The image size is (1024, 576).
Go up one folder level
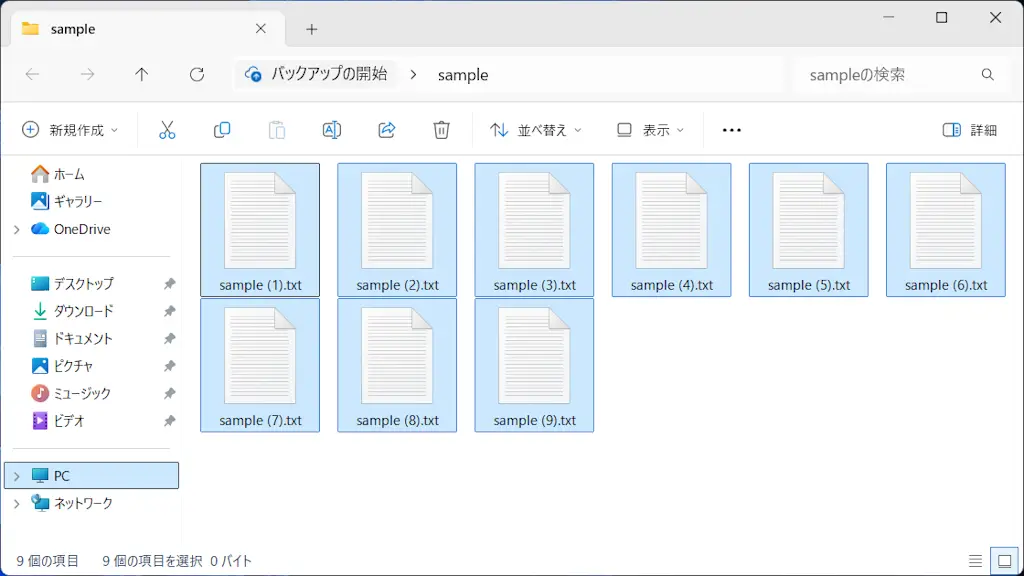pyautogui.click(x=142, y=75)
